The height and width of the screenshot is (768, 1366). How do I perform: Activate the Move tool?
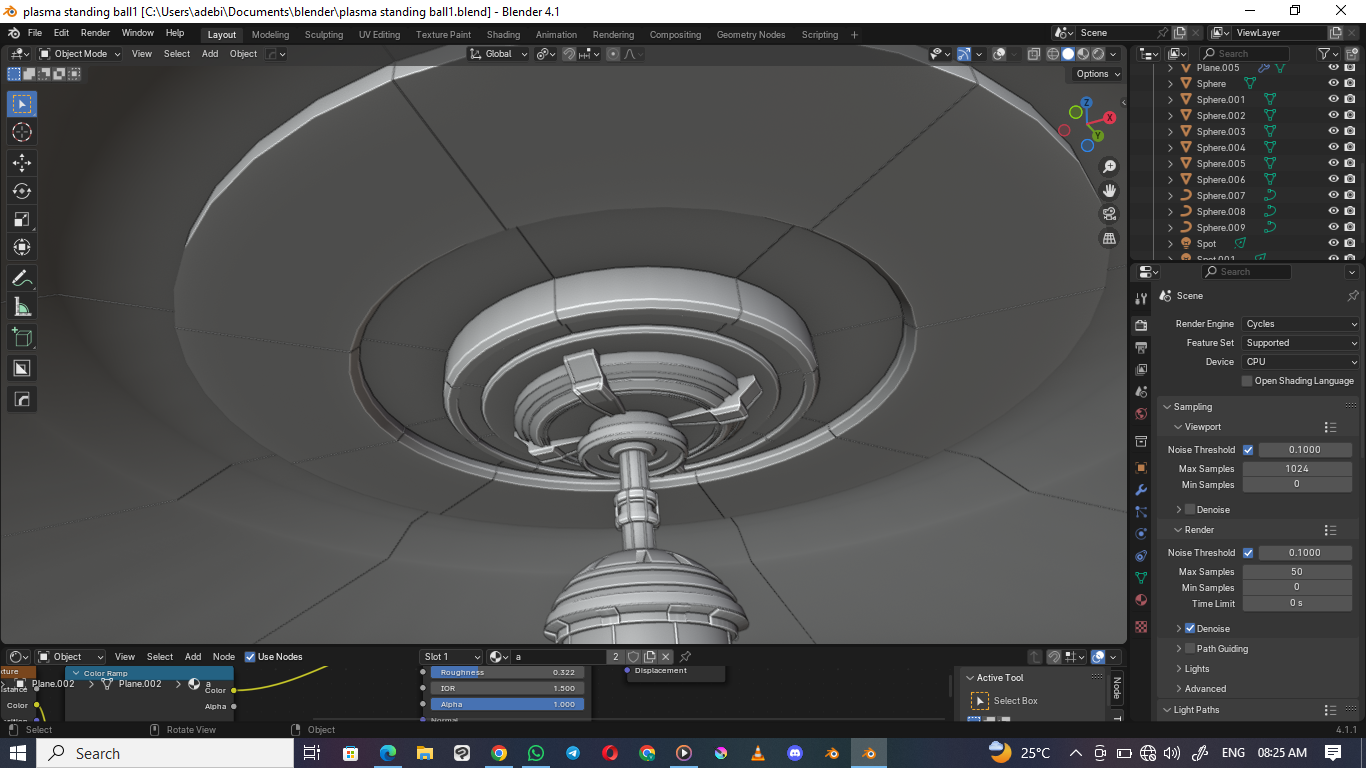[x=22, y=162]
